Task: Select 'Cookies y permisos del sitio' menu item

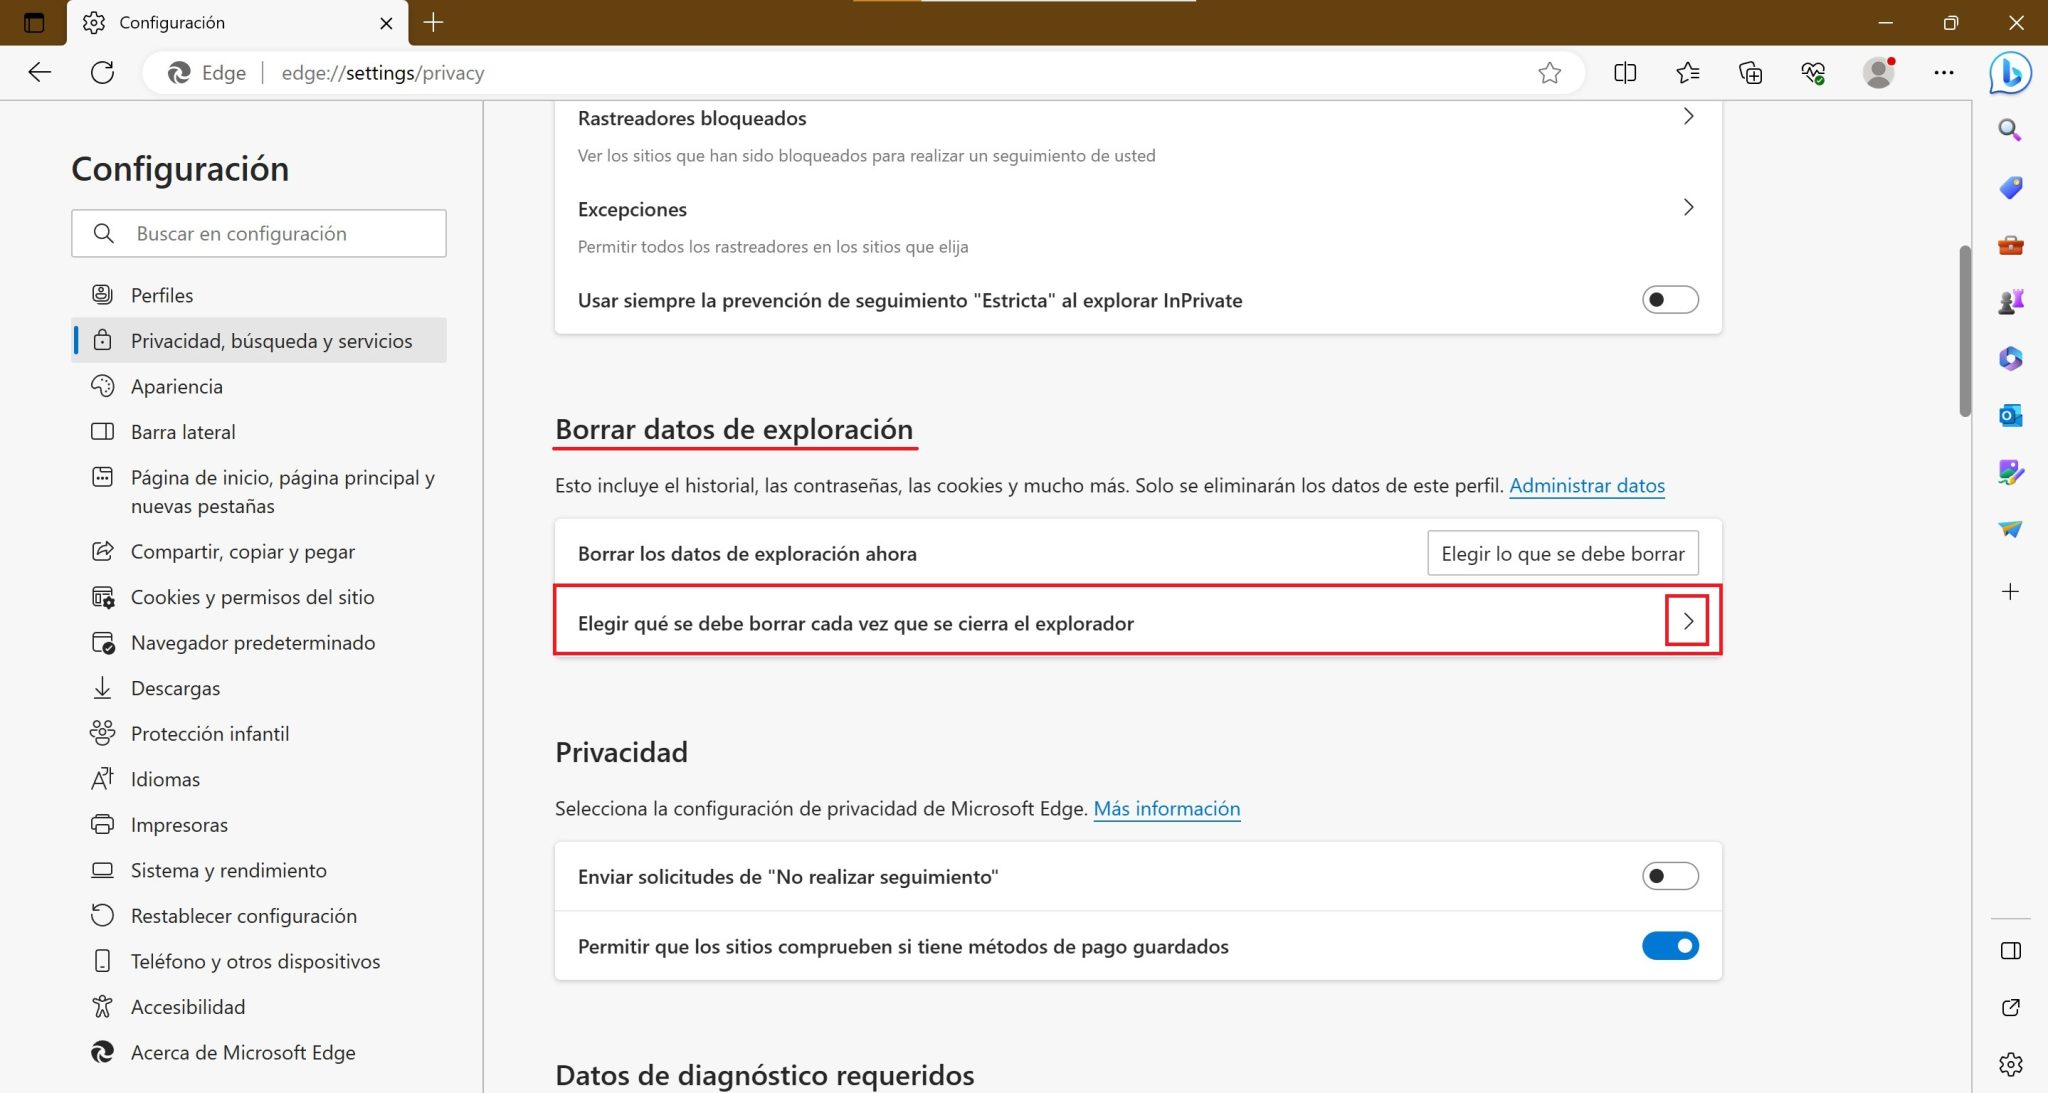Action: [252, 596]
